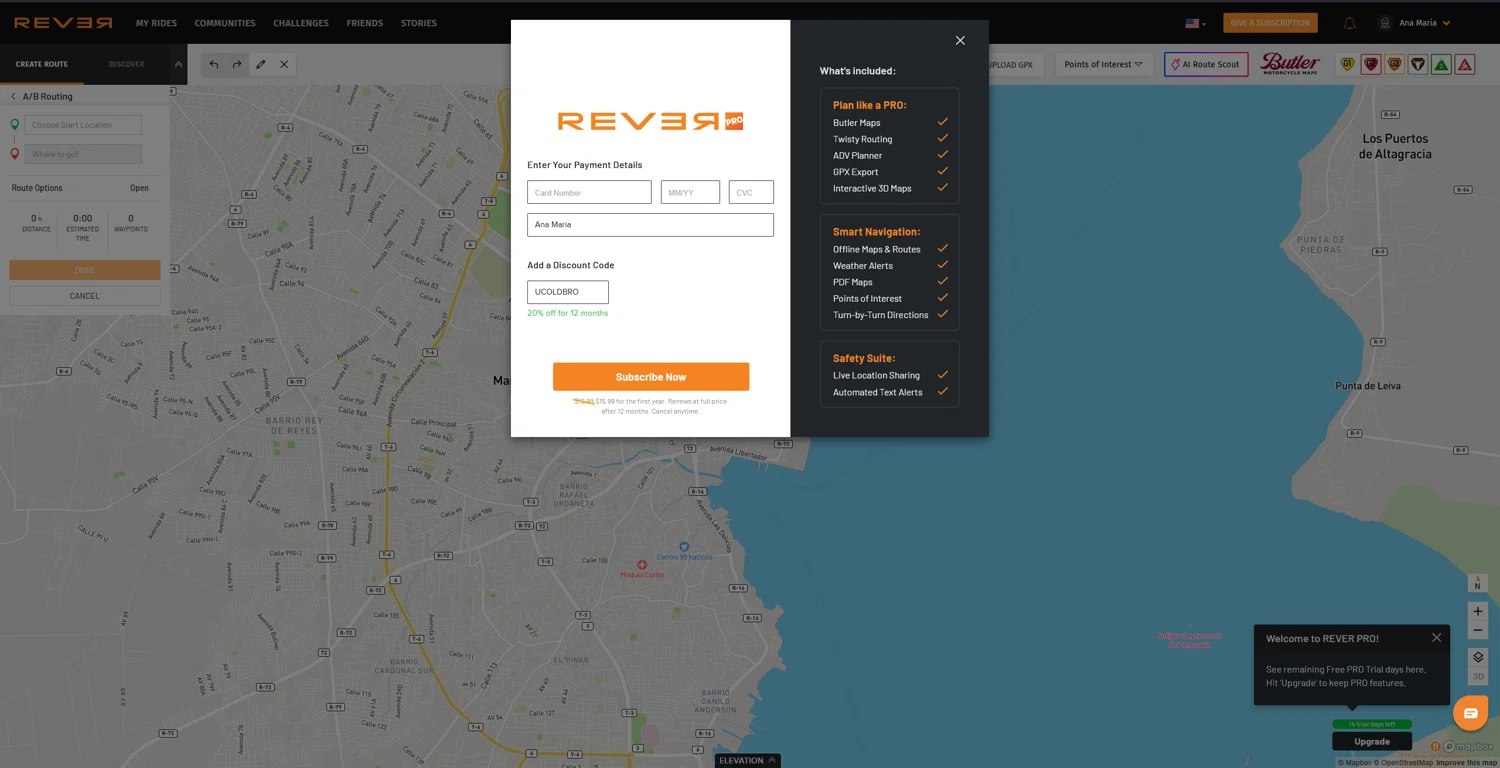Image resolution: width=1500 pixels, height=768 pixels.
Task: Toggle the Butler G2 red shield
Action: click(1371, 64)
